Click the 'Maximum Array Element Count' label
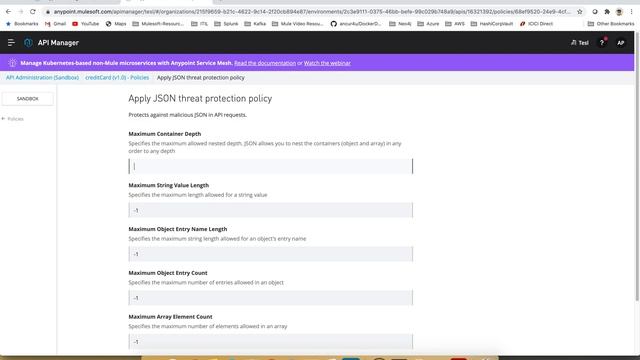The height and width of the screenshot is (360, 640). point(170,317)
